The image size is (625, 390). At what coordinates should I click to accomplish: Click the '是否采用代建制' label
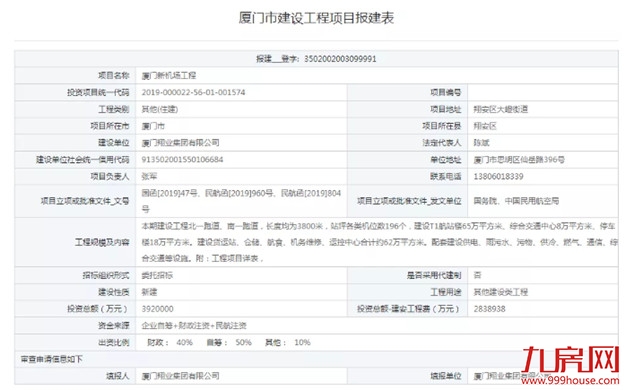[x=434, y=276]
